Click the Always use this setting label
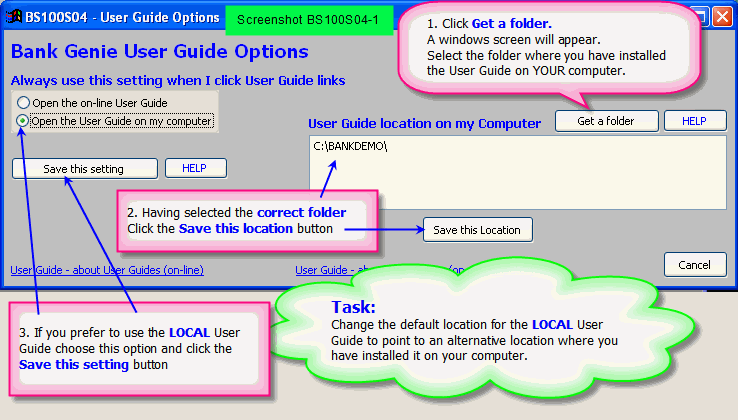This screenshot has height=420, width=738. tap(178, 81)
